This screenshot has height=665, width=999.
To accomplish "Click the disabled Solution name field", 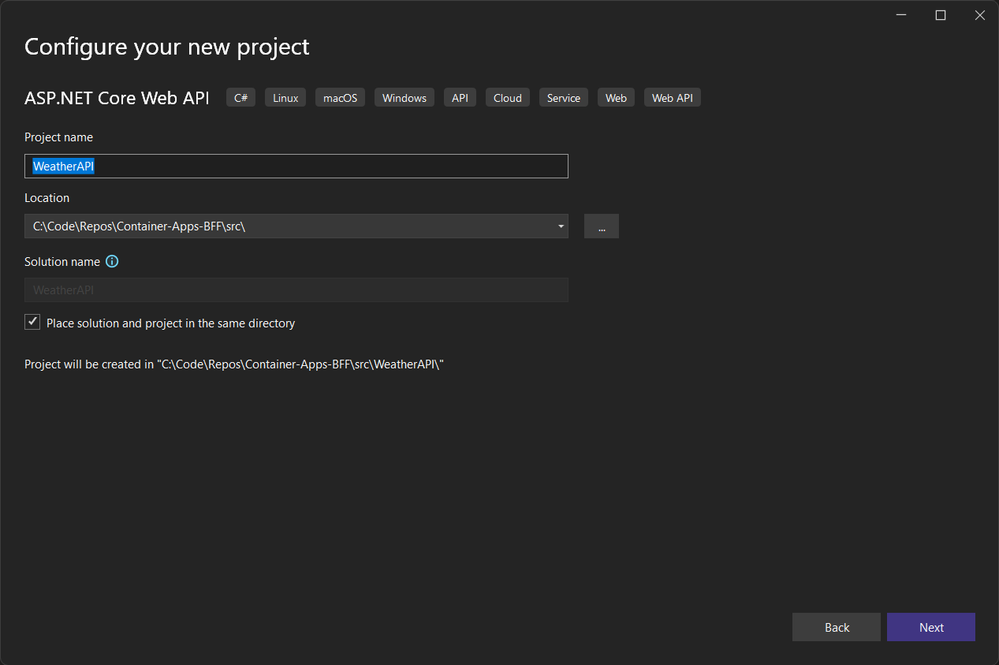I will coord(296,290).
